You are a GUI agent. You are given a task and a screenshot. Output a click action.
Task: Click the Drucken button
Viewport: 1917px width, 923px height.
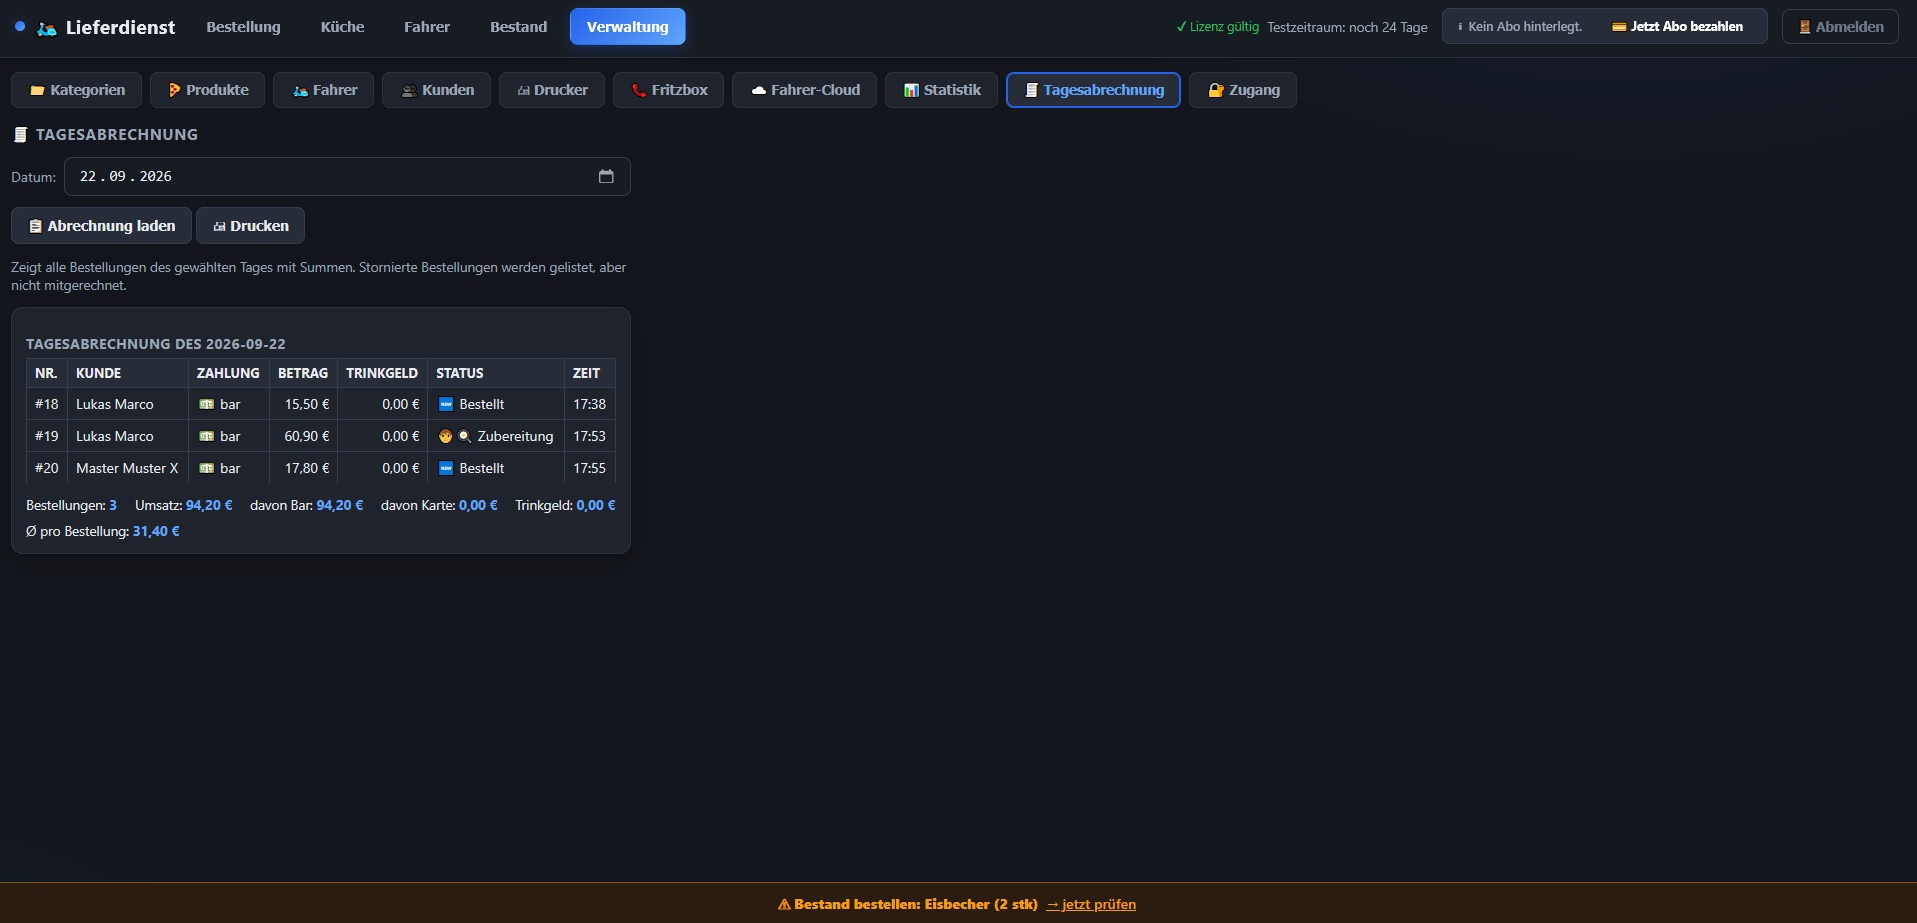pyautogui.click(x=251, y=226)
